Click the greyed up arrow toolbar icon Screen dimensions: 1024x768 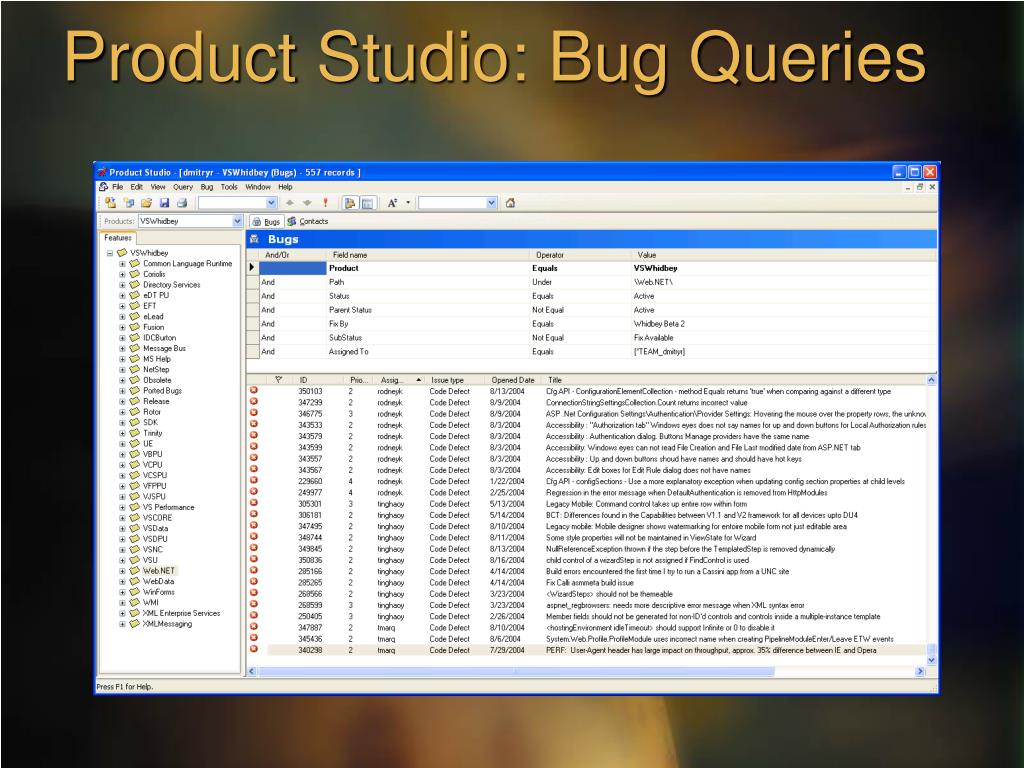[x=289, y=203]
